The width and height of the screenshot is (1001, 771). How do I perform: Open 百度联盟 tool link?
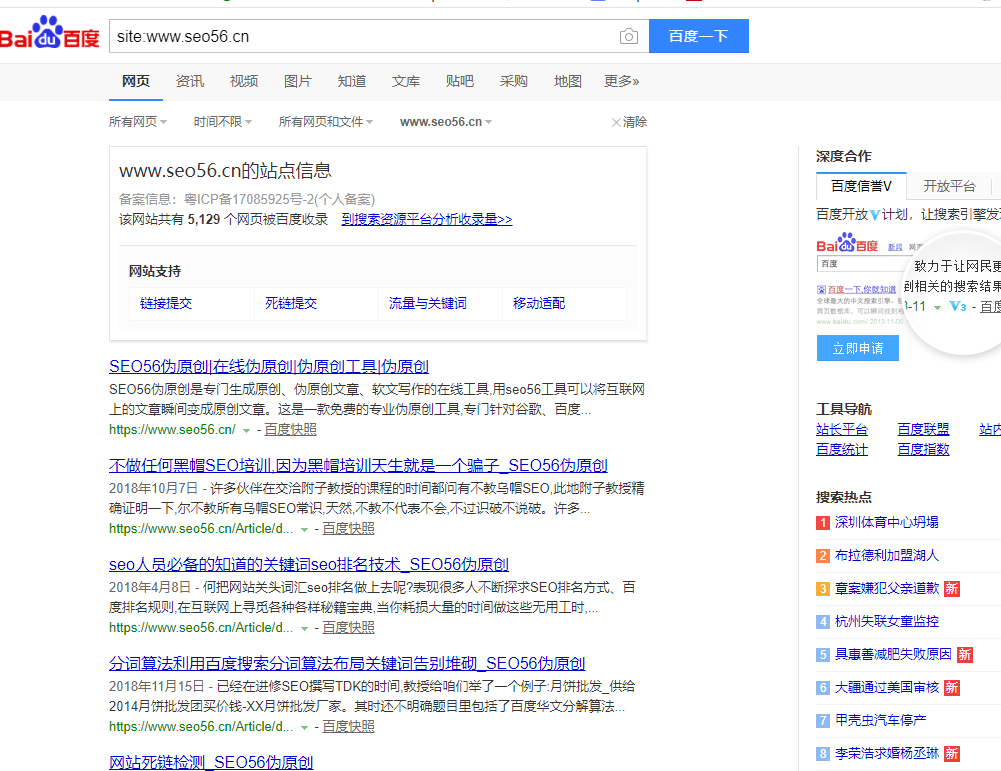pyautogui.click(x=923, y=430)
